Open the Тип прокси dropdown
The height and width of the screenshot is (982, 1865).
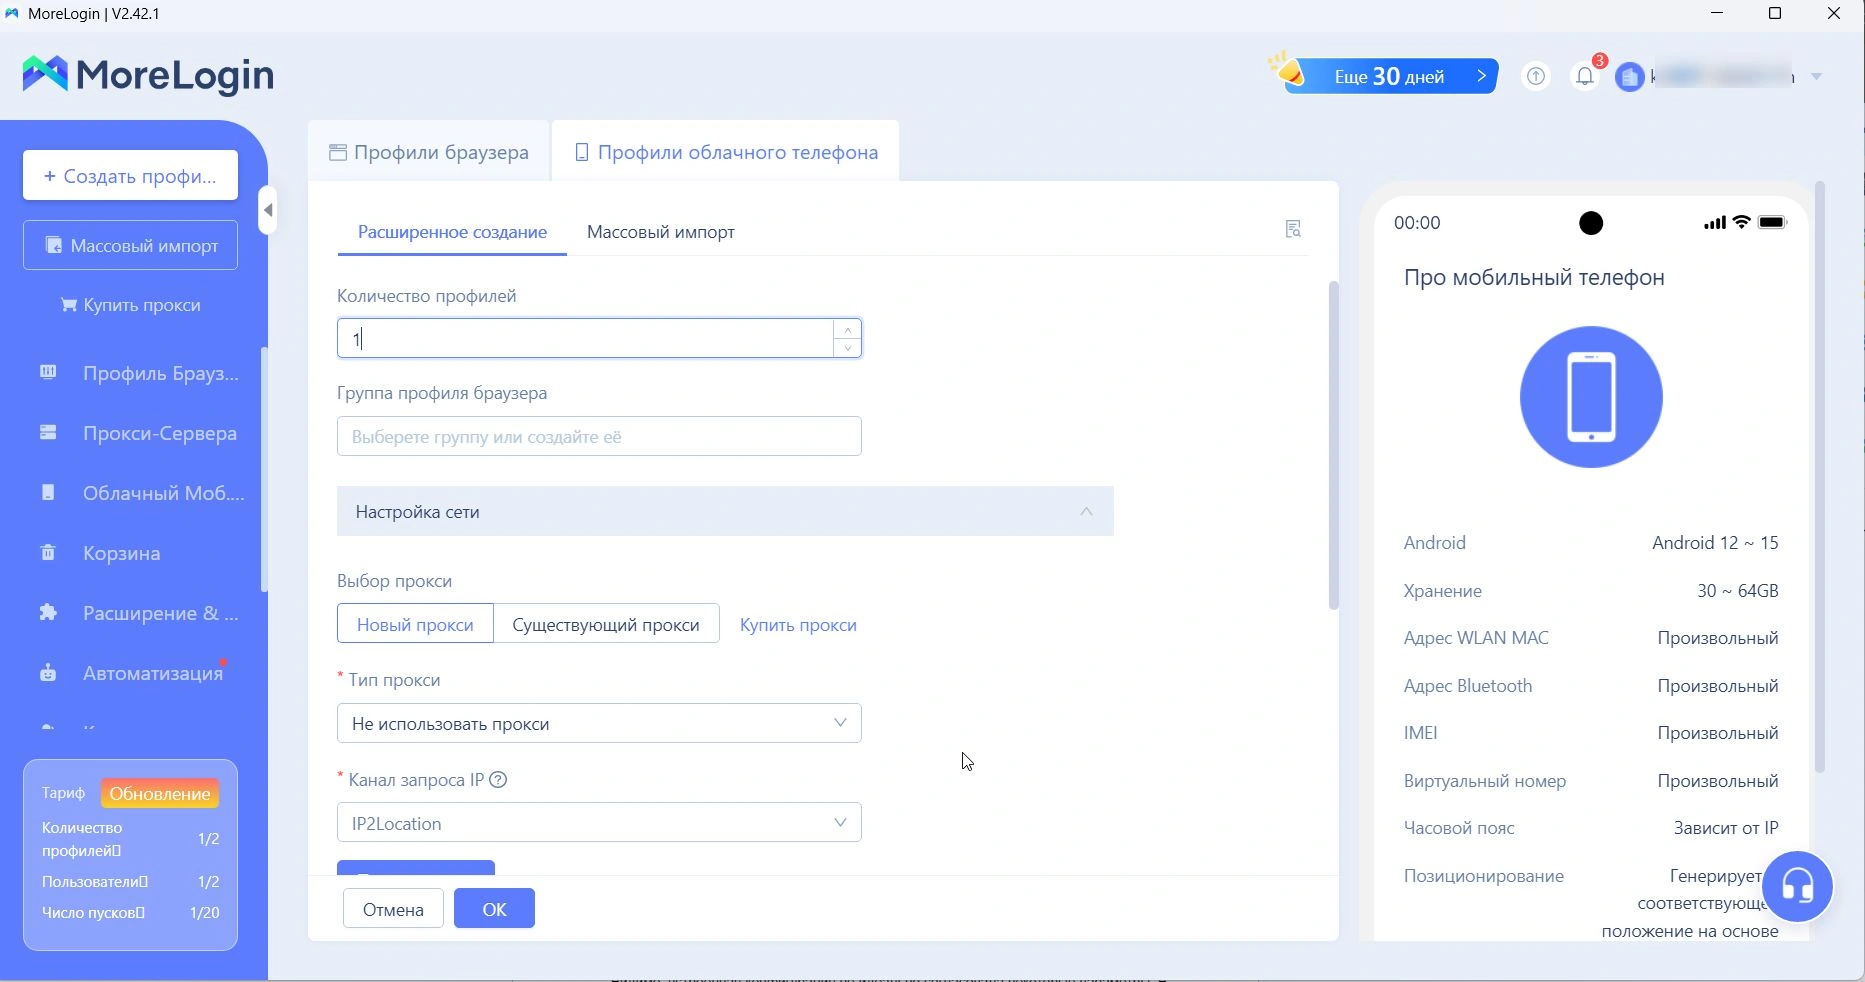pyautogui.click(x=599, y=723)
